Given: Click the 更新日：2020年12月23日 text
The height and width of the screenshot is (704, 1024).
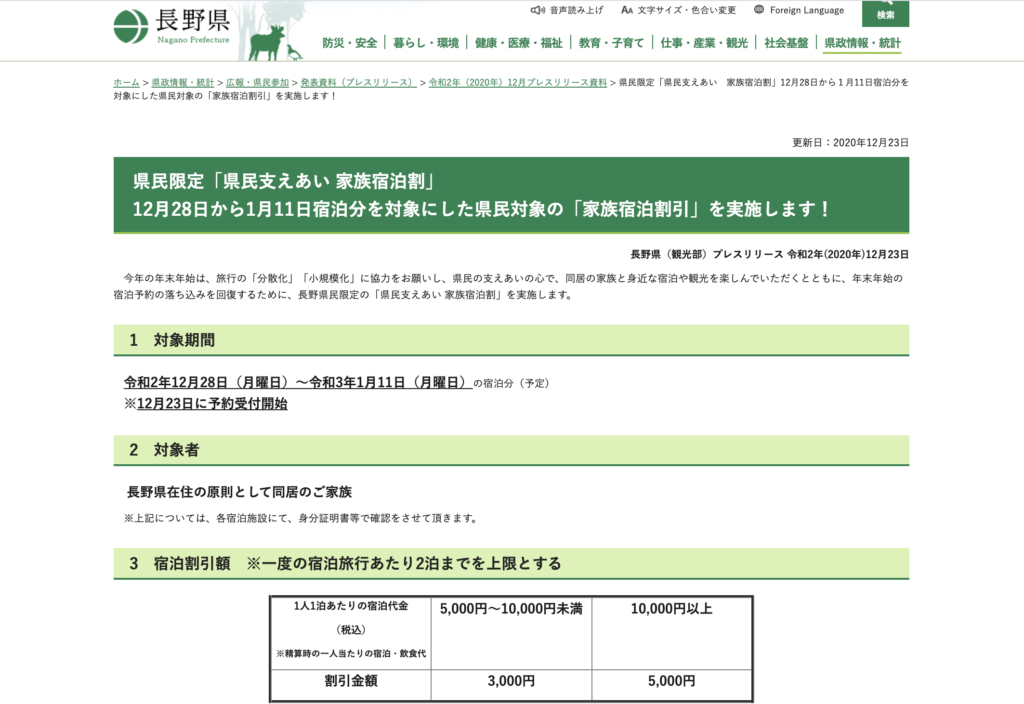Looking at the screenshot, I should [x=850, y=142].
